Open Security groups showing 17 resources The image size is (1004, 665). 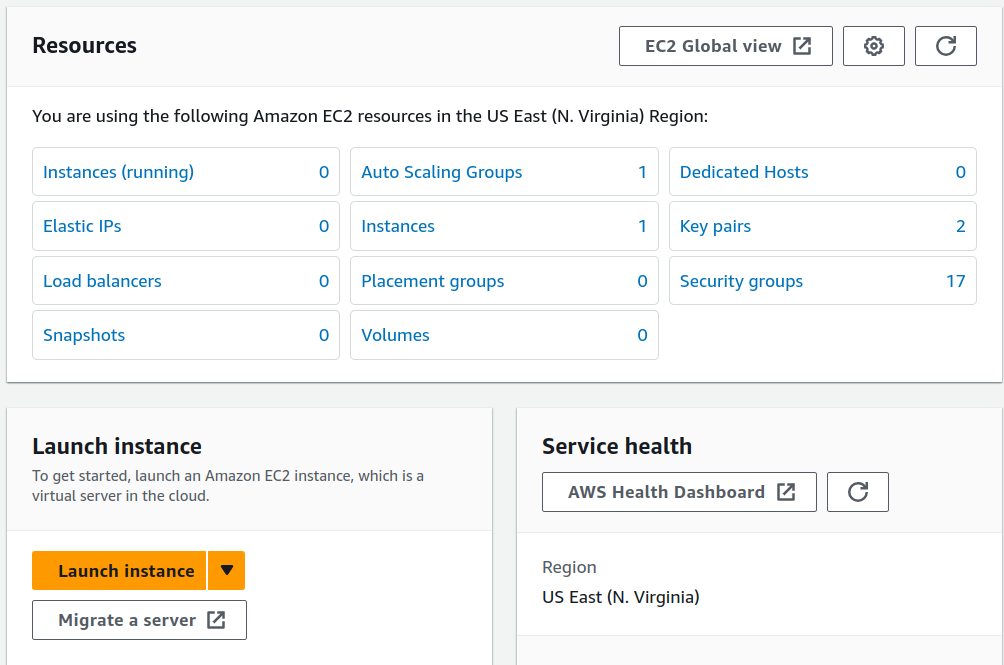[741, 281]
